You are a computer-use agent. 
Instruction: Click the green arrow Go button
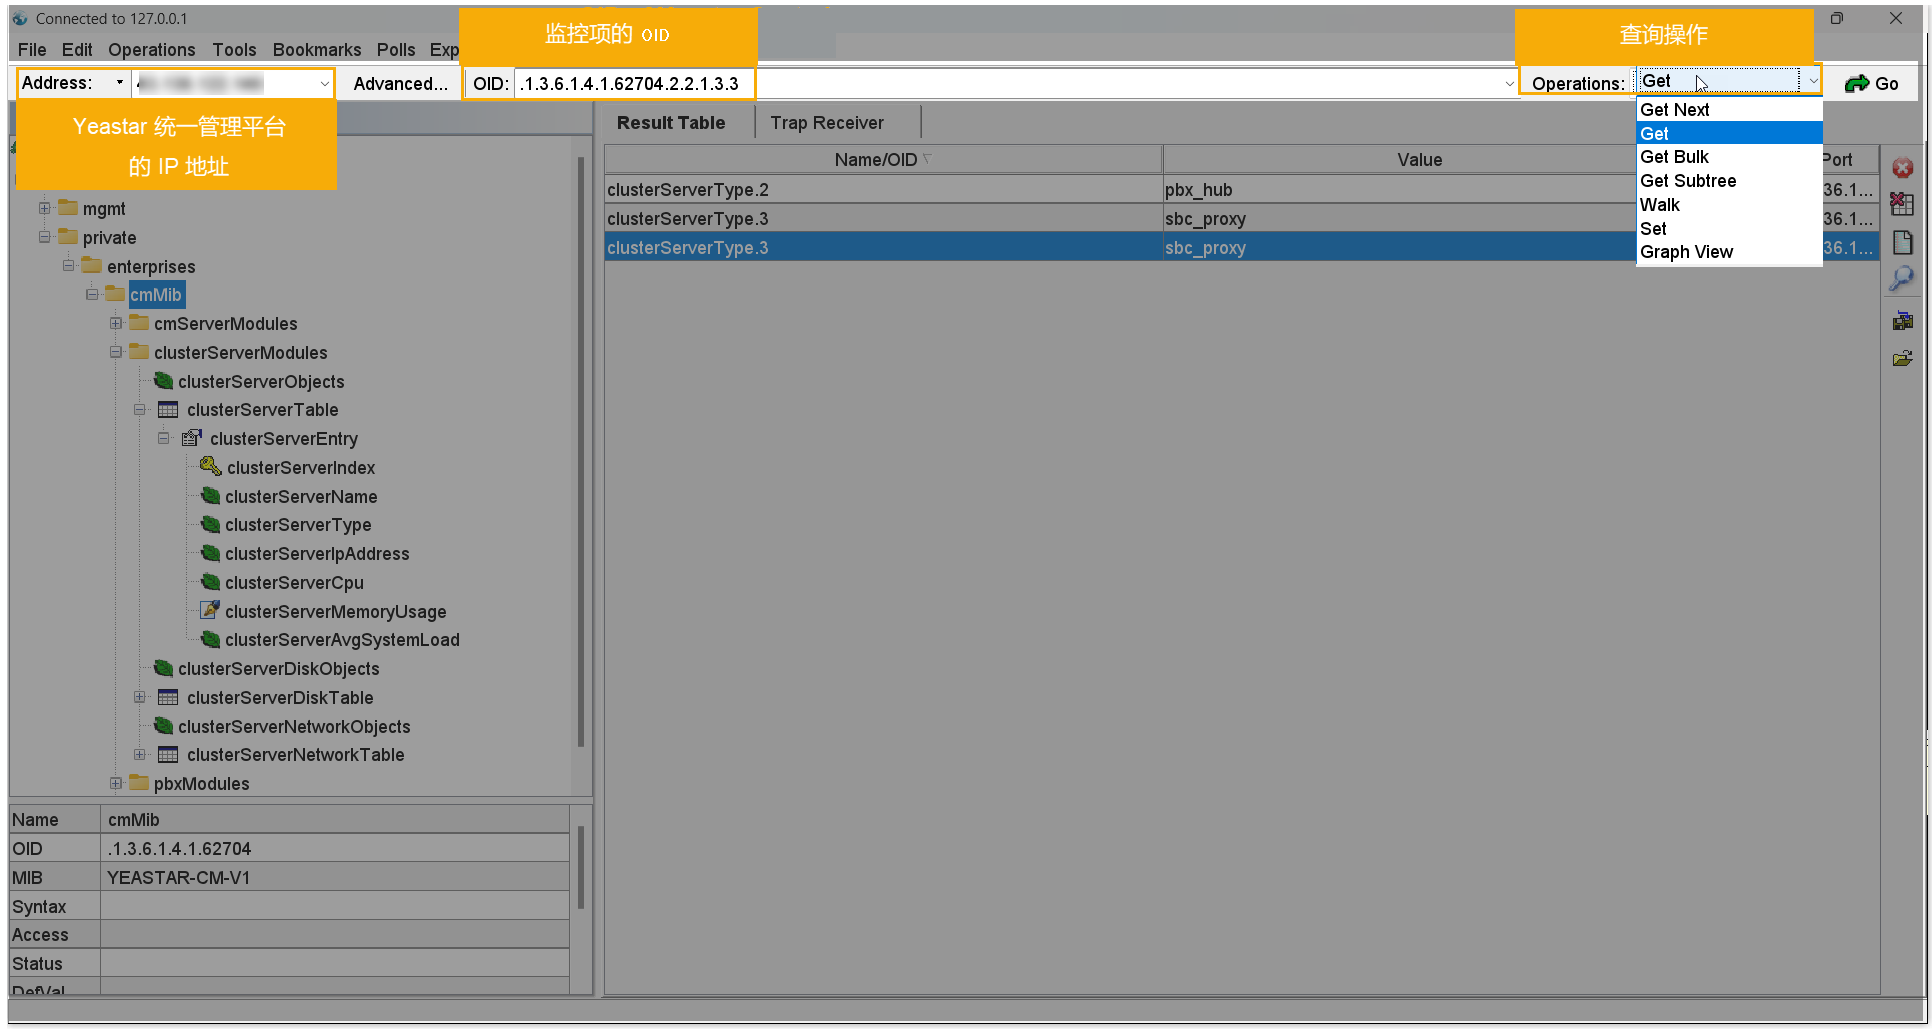[x=1871, y=84]
